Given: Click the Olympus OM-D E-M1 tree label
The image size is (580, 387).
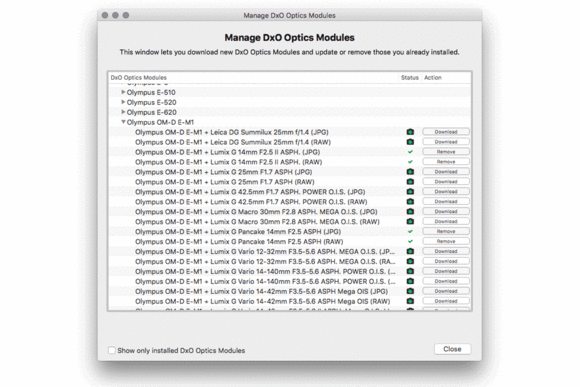Looking at the screenshot, I should 160,122.
